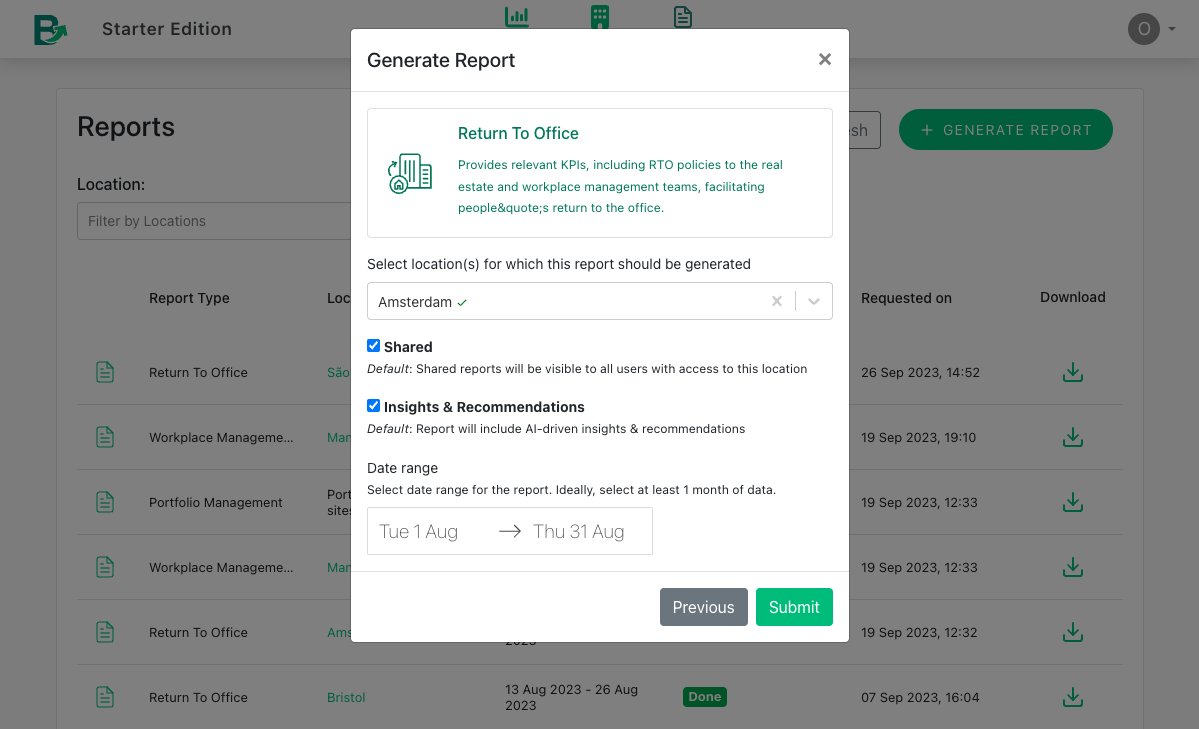The width and height of the screenshot is (1199, 729).
Task: Clear the Amsterdam location selection
Action: [776, 301]
